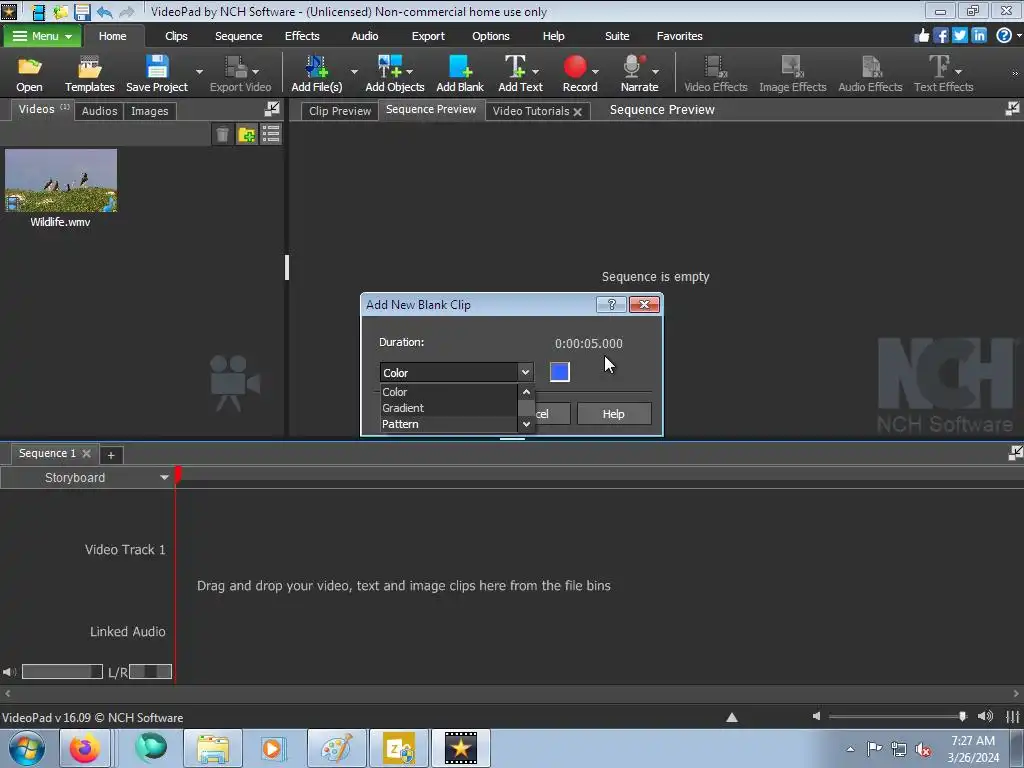Click the duration field 0:00:05.000
The image size is (1024, 768).
coord(588,344)
